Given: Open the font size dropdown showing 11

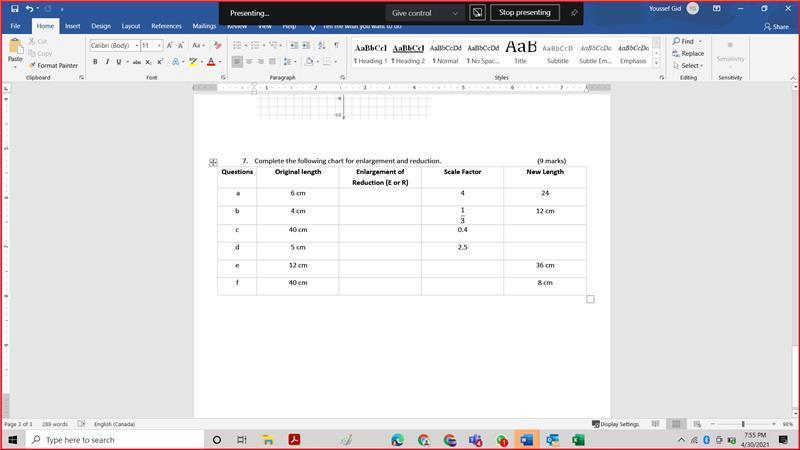Looking at the screenshot, I should tap(159, 45).
